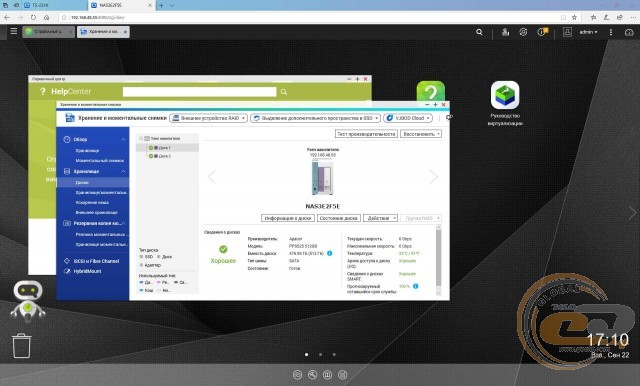Image resolution: width=640 pixels, height=386 pixels.
Task: Open the admin user dropdown
Action: click(588, 32)
